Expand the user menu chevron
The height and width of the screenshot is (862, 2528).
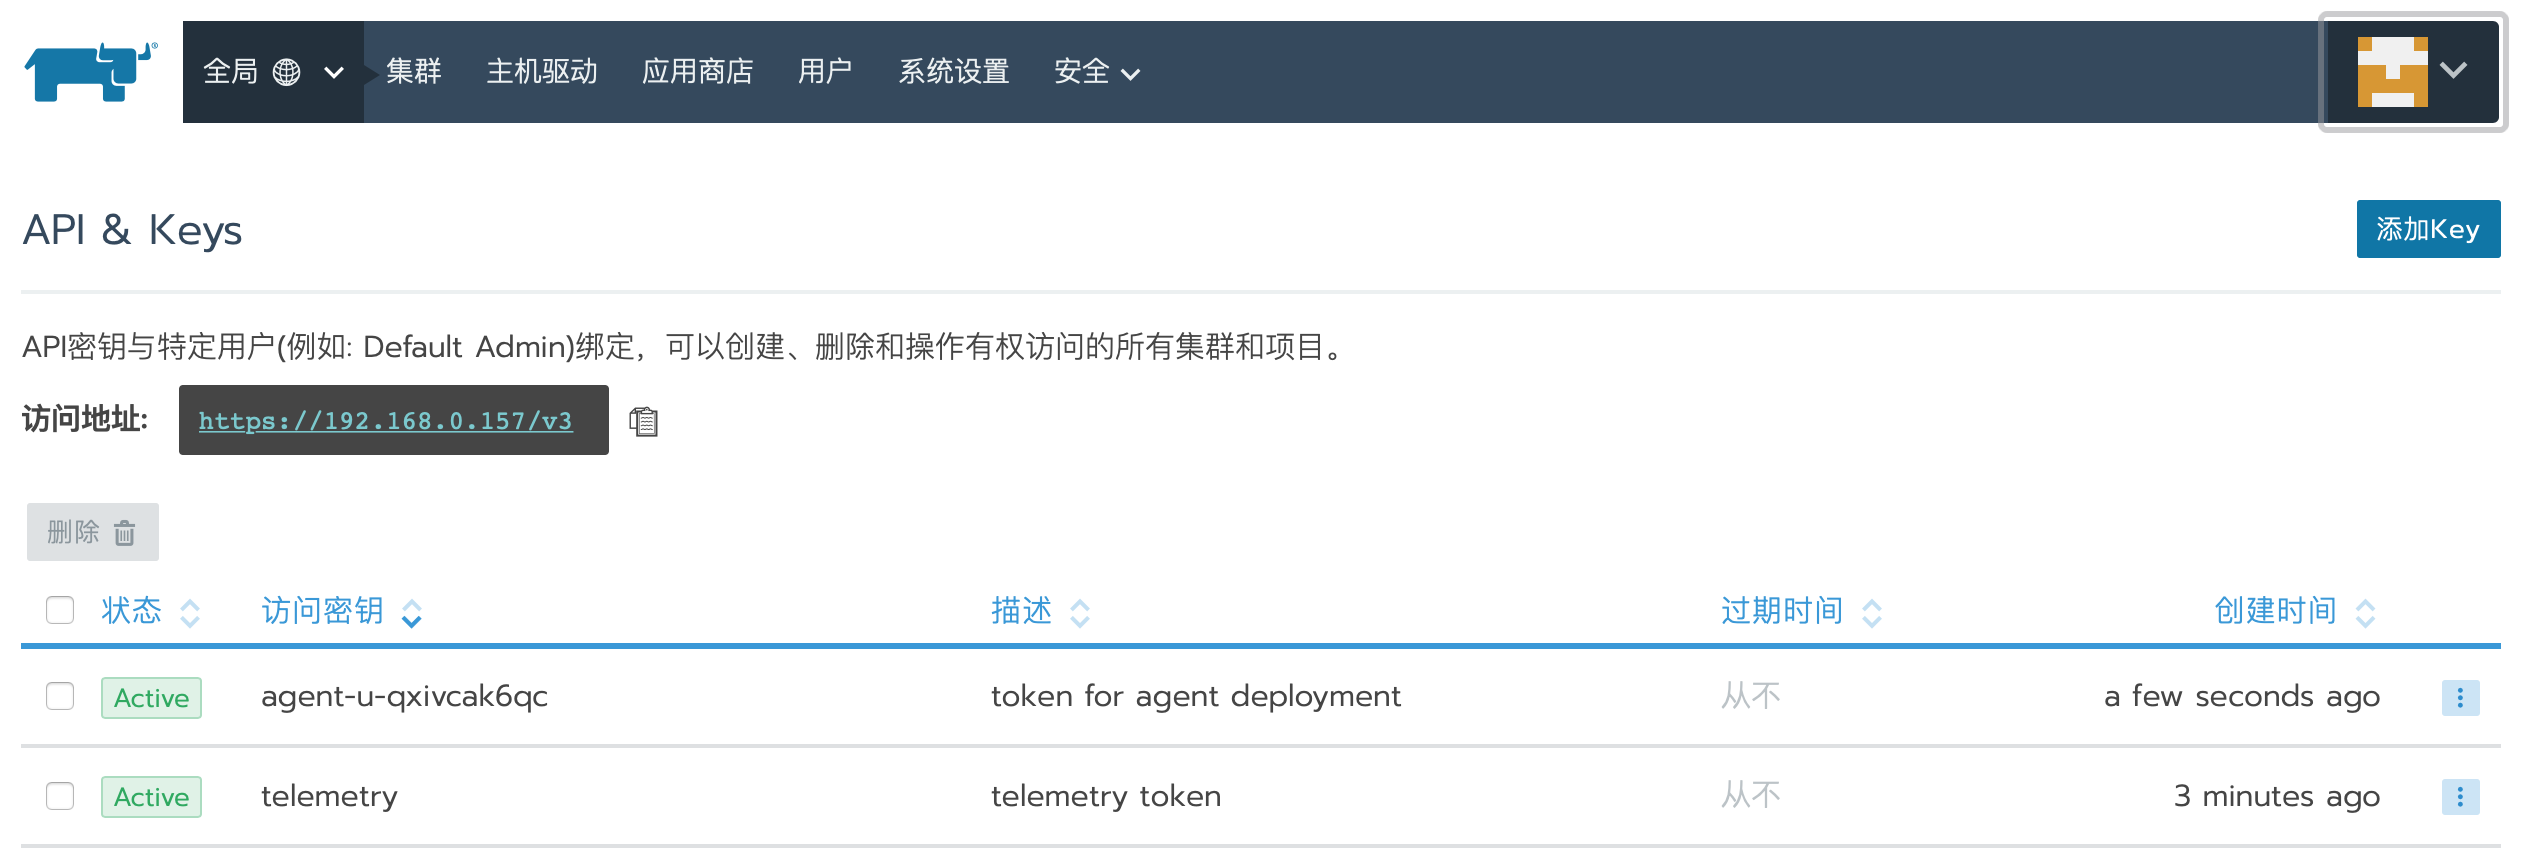pos(2453,70)
